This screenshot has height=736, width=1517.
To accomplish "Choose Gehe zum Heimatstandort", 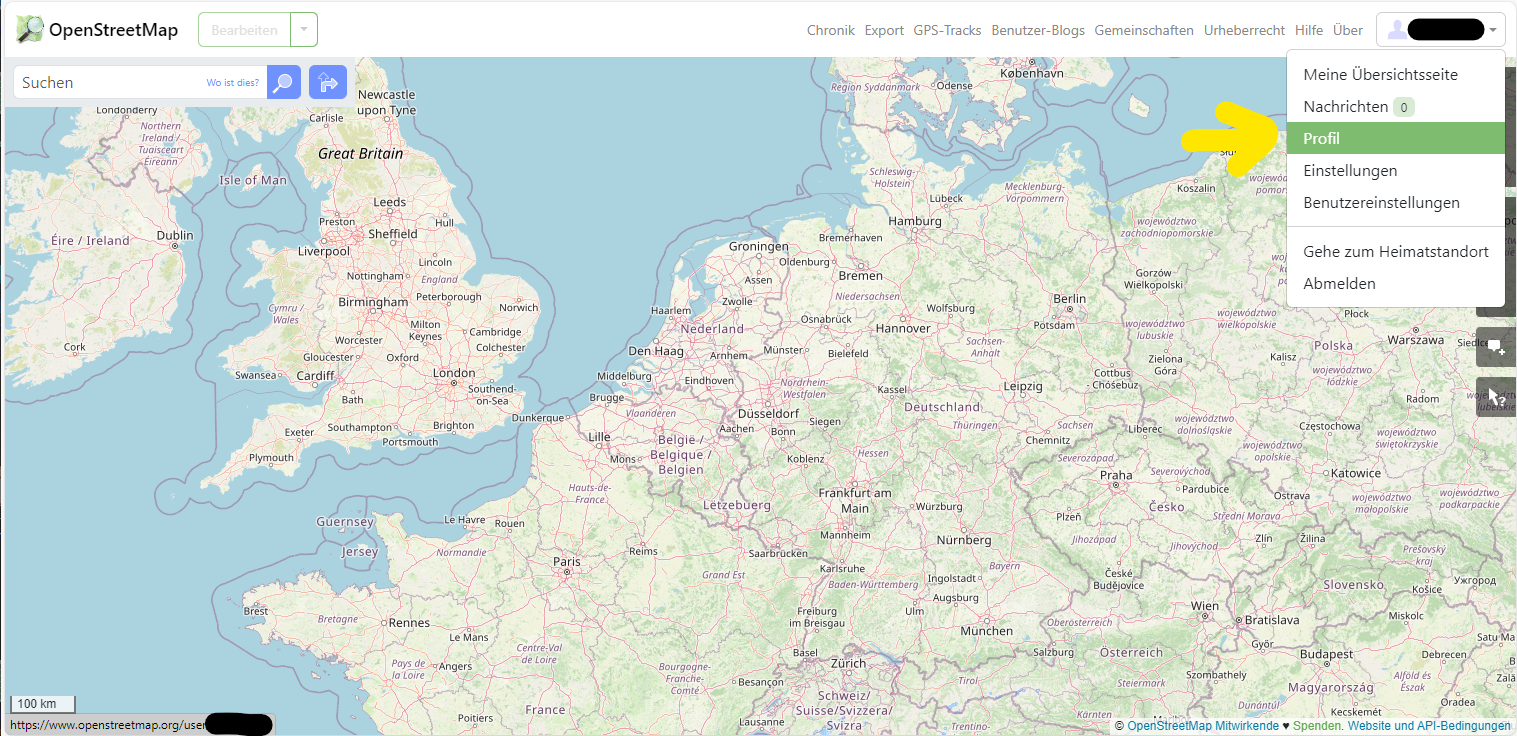I will coord(1395,251).
